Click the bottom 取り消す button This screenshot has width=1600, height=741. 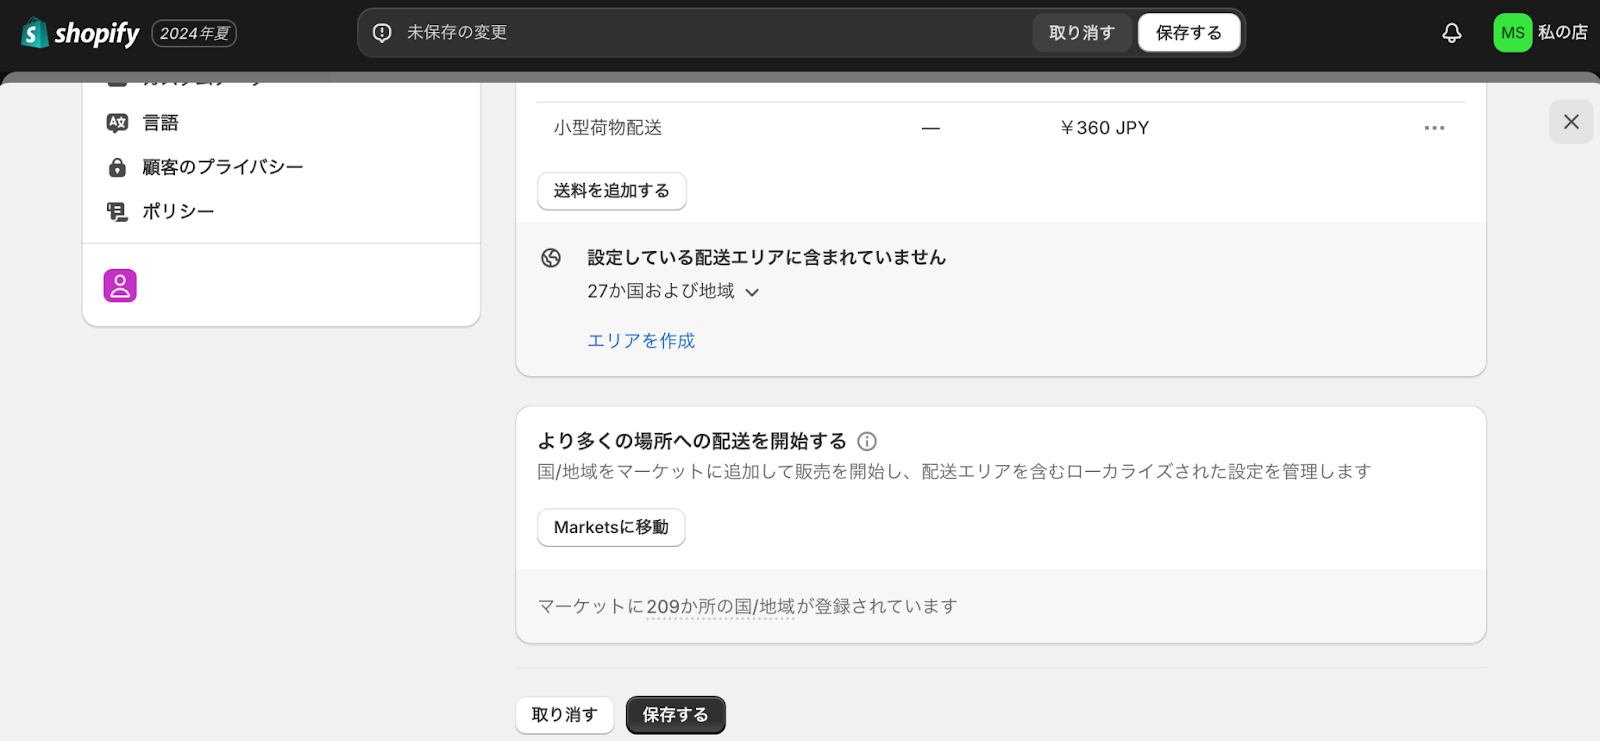pyautogui.click(x=565, y=715)
